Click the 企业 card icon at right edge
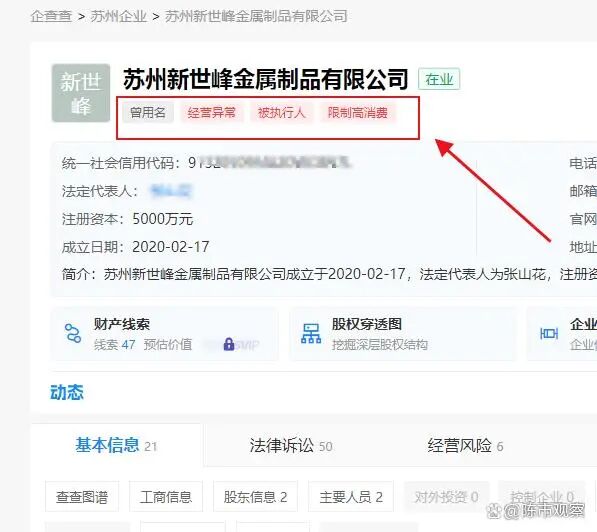 coord(549,334)
